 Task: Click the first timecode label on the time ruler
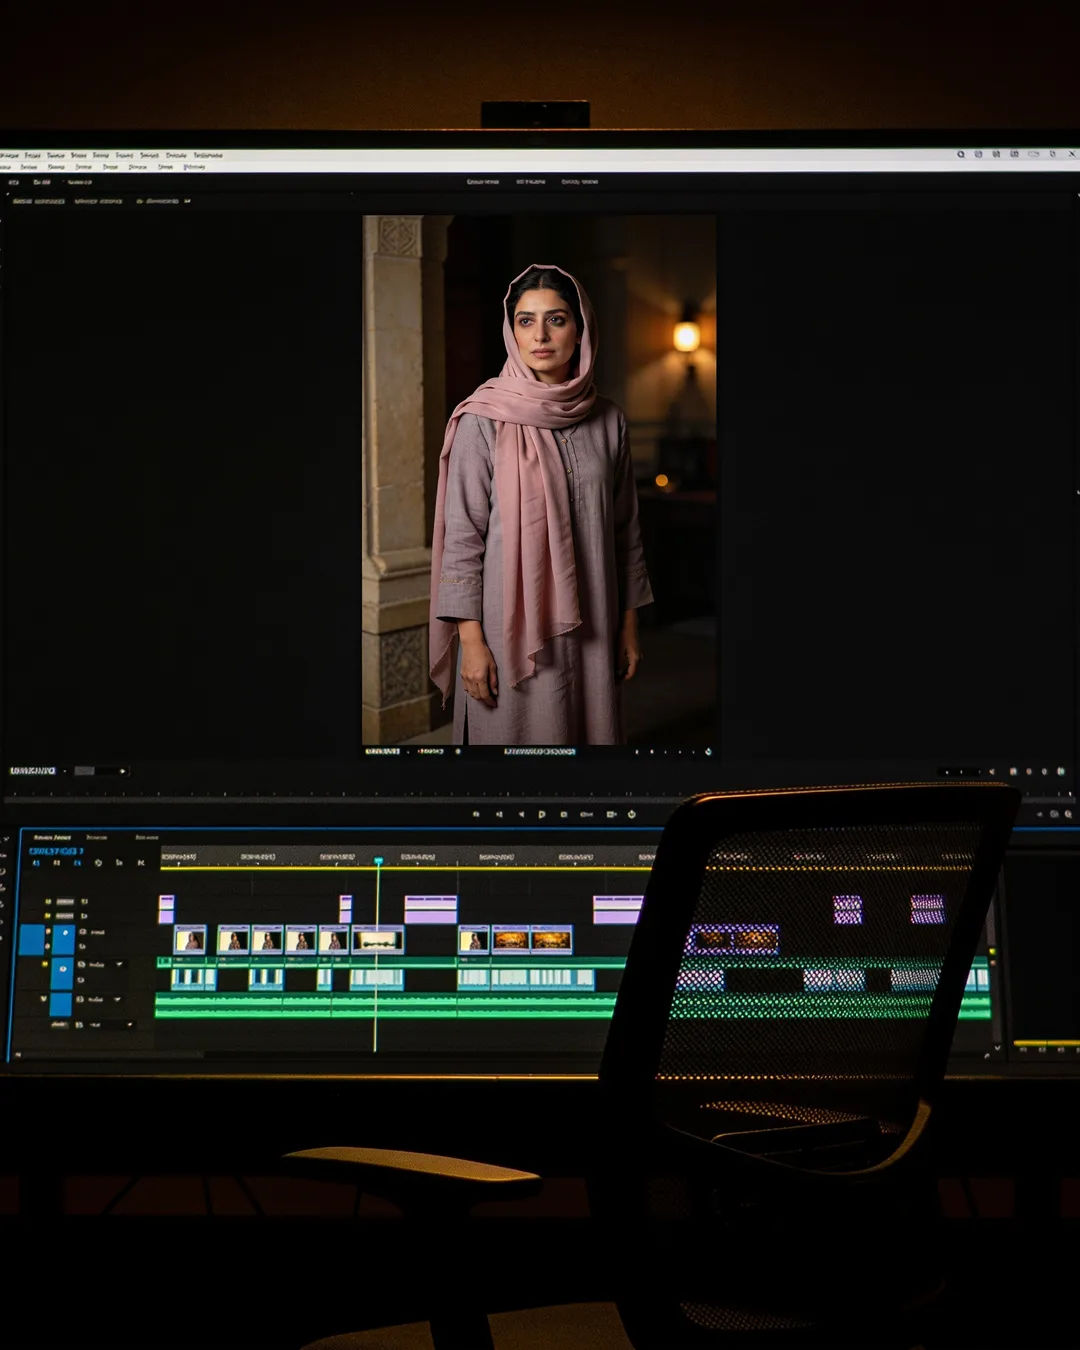point(179,857)
